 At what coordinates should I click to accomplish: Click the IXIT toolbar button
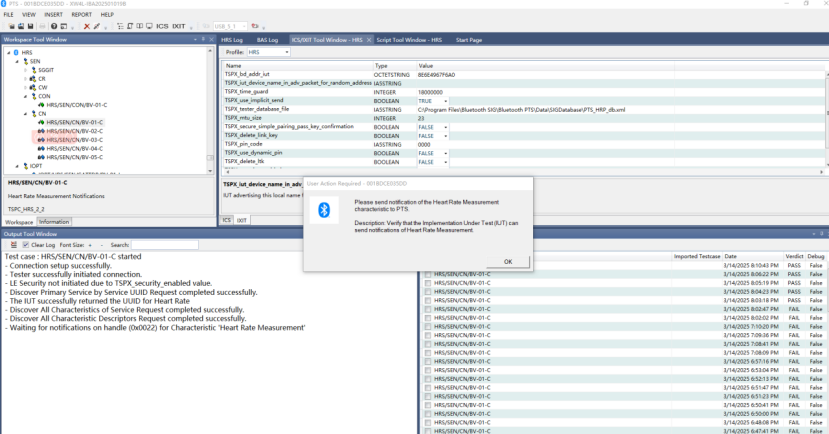(x=179, y=26)
